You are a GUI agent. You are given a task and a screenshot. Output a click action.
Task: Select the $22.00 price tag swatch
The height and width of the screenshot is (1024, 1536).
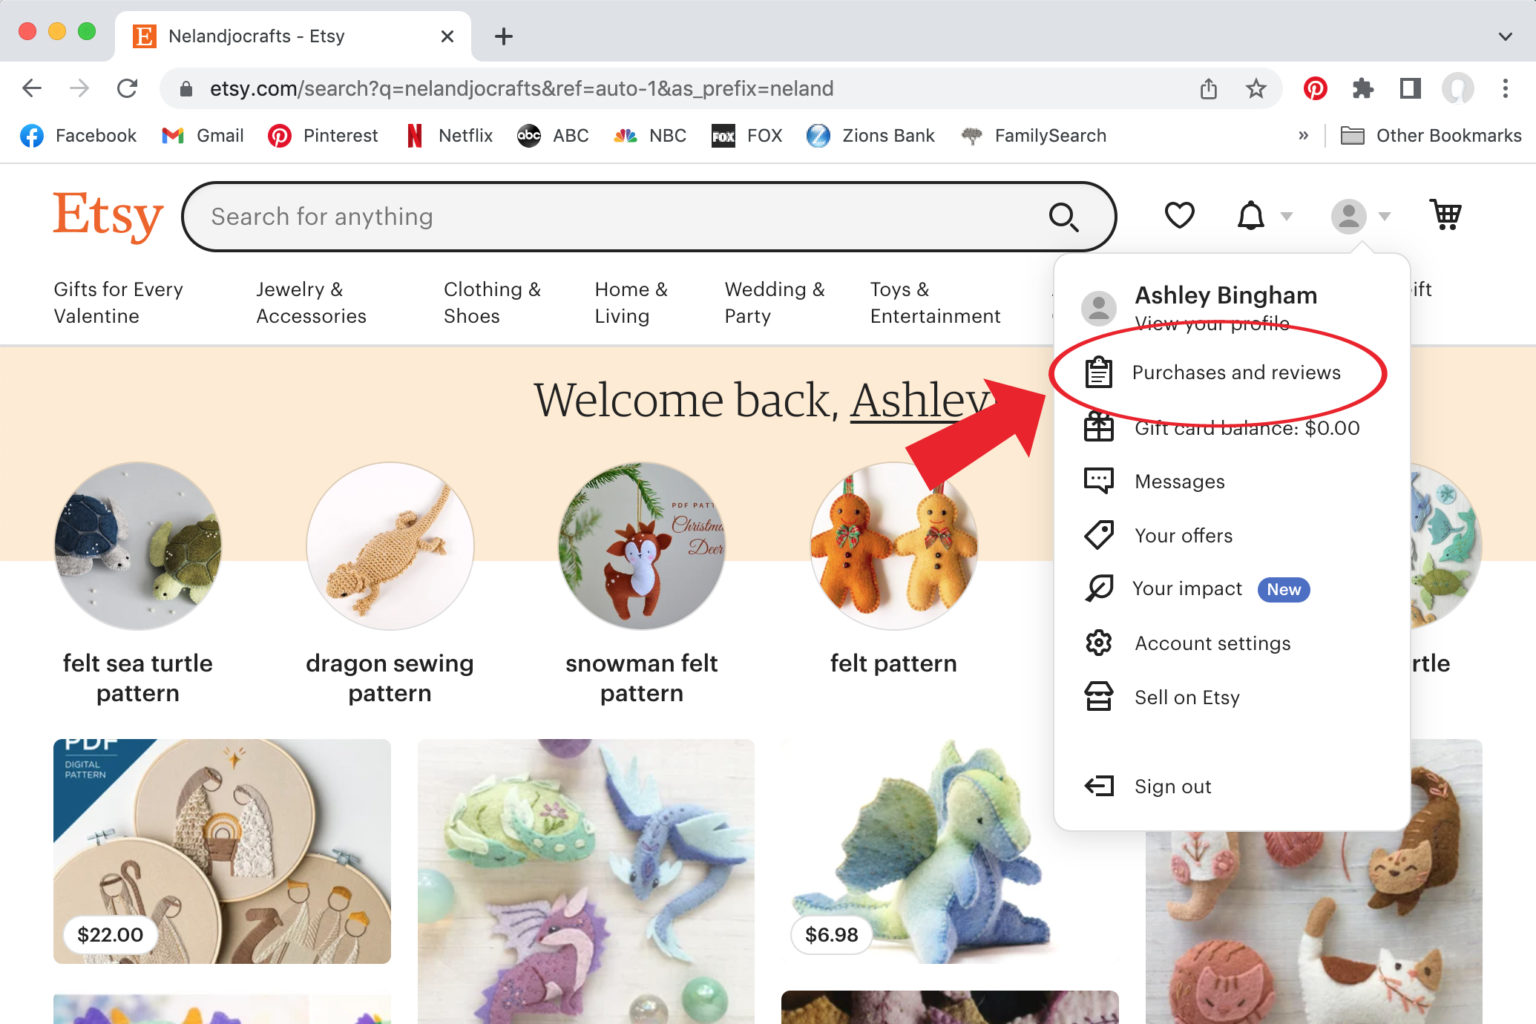coord(110,935)
